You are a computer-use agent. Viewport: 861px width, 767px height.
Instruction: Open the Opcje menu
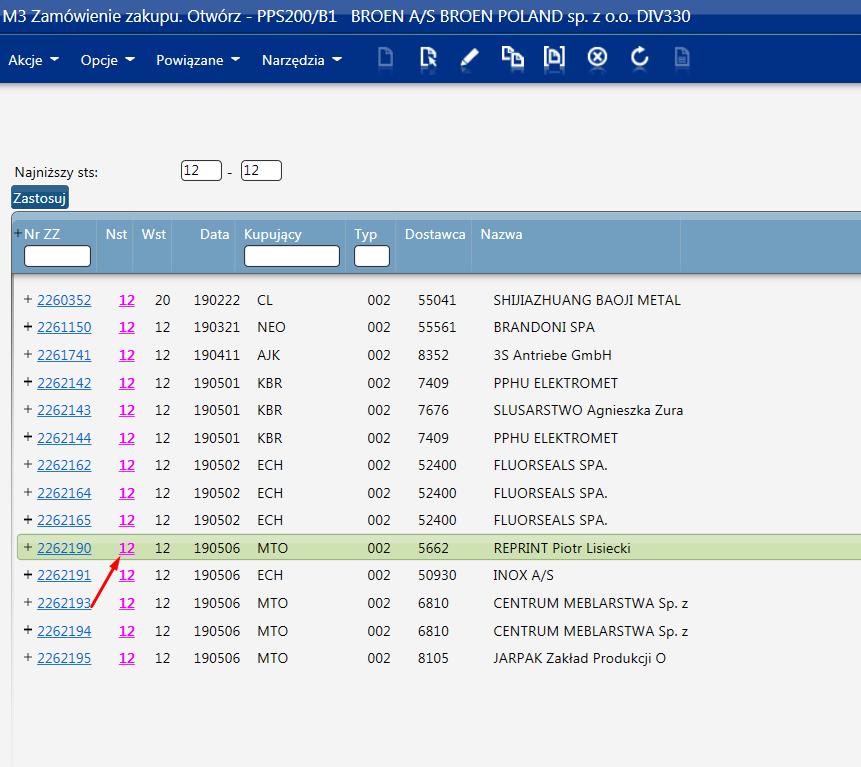(x=107, y=60)
